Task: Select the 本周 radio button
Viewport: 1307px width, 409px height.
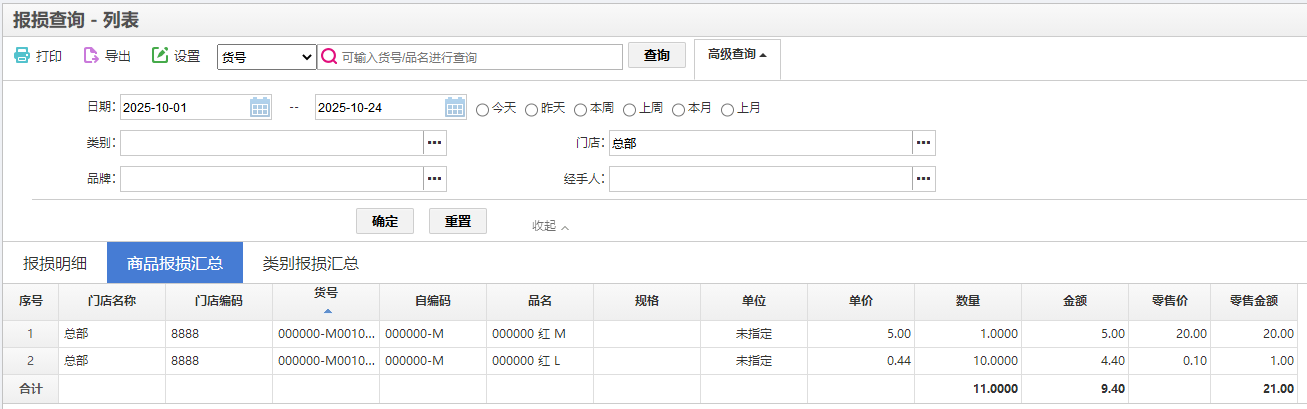Action: [581, 109]
